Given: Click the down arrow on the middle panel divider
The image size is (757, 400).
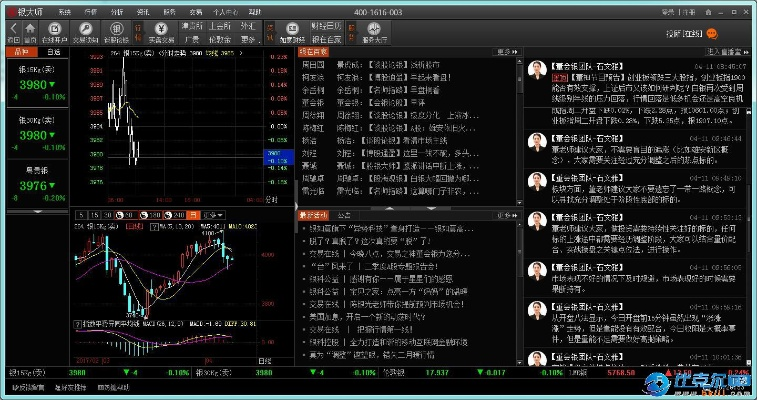Looking at the screenshot, I should tap(431, 208).
